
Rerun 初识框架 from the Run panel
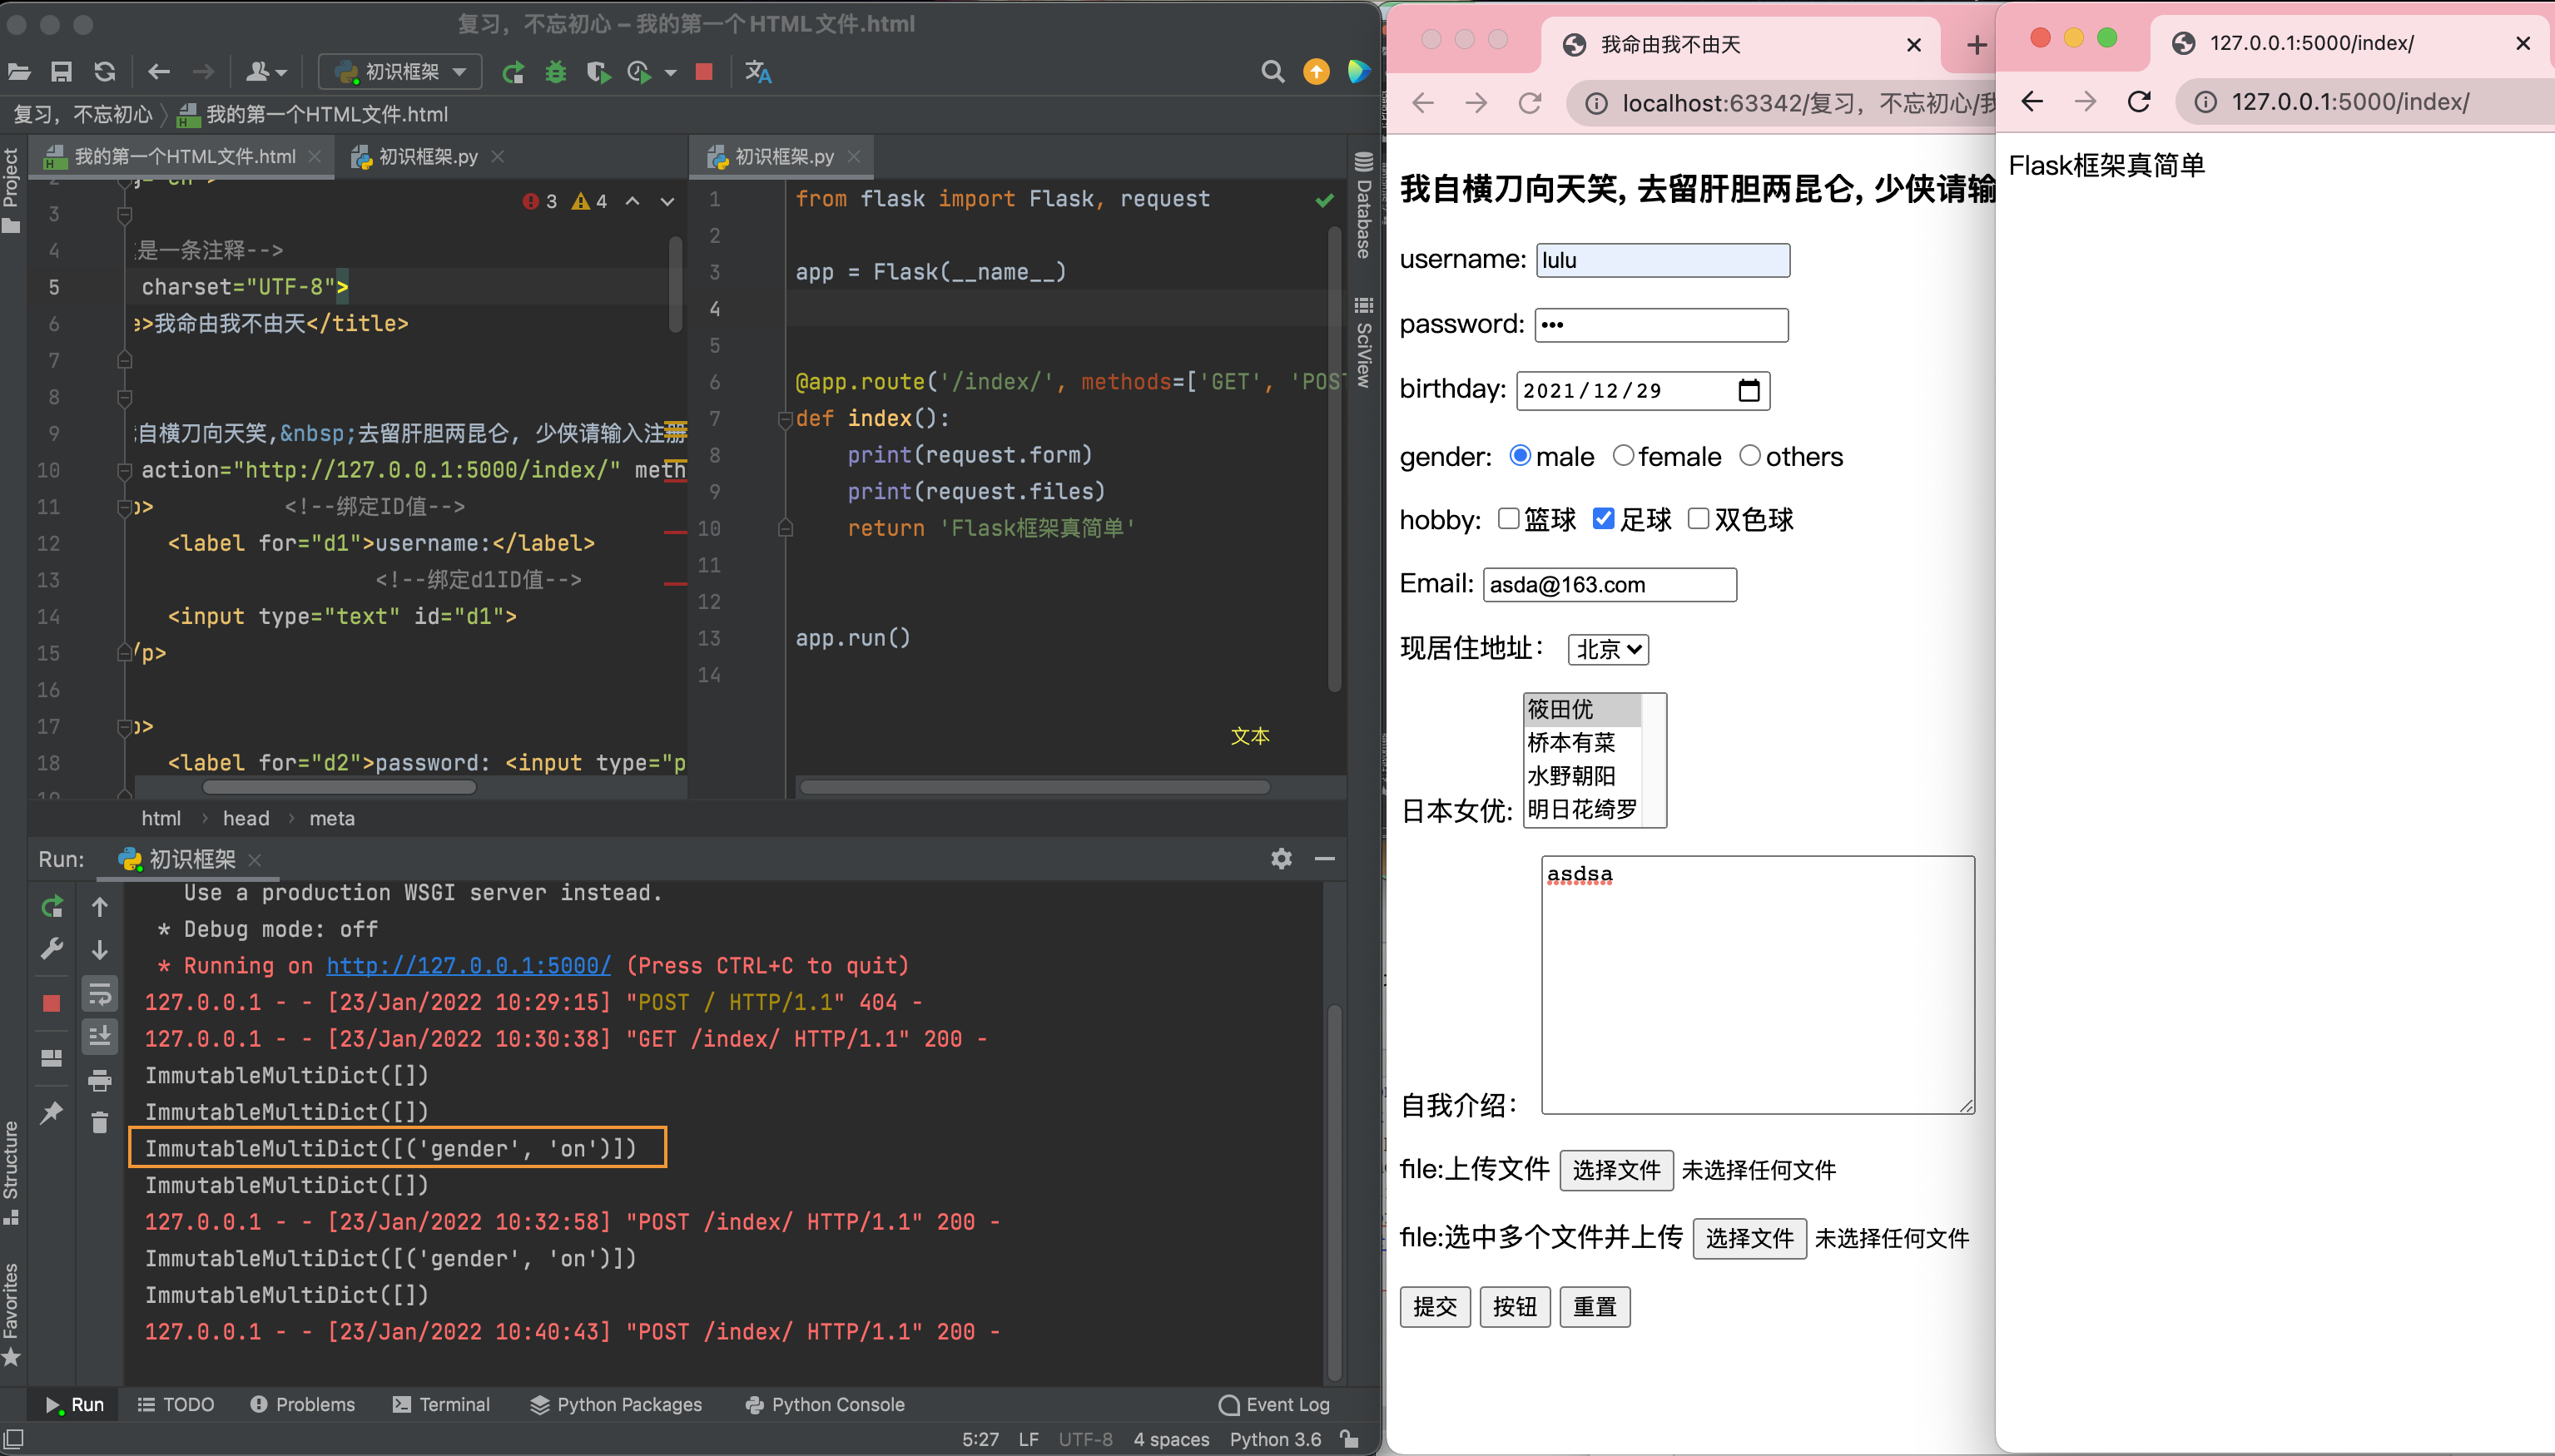click(x=52, y=907)
